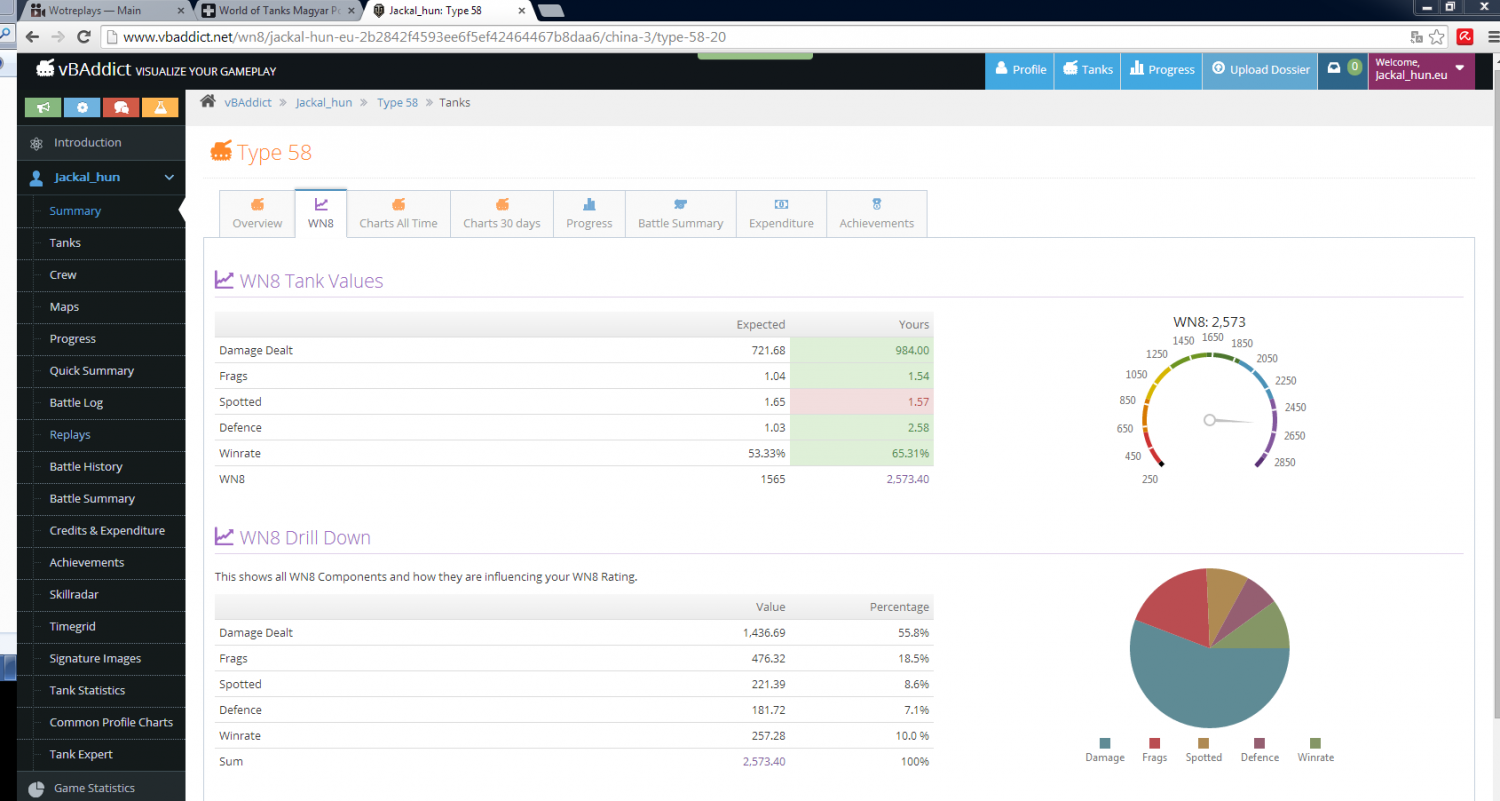Viewport: 1500px width, 801px height.
Task: Switch to the Overview tab
Action: [257, 213]
